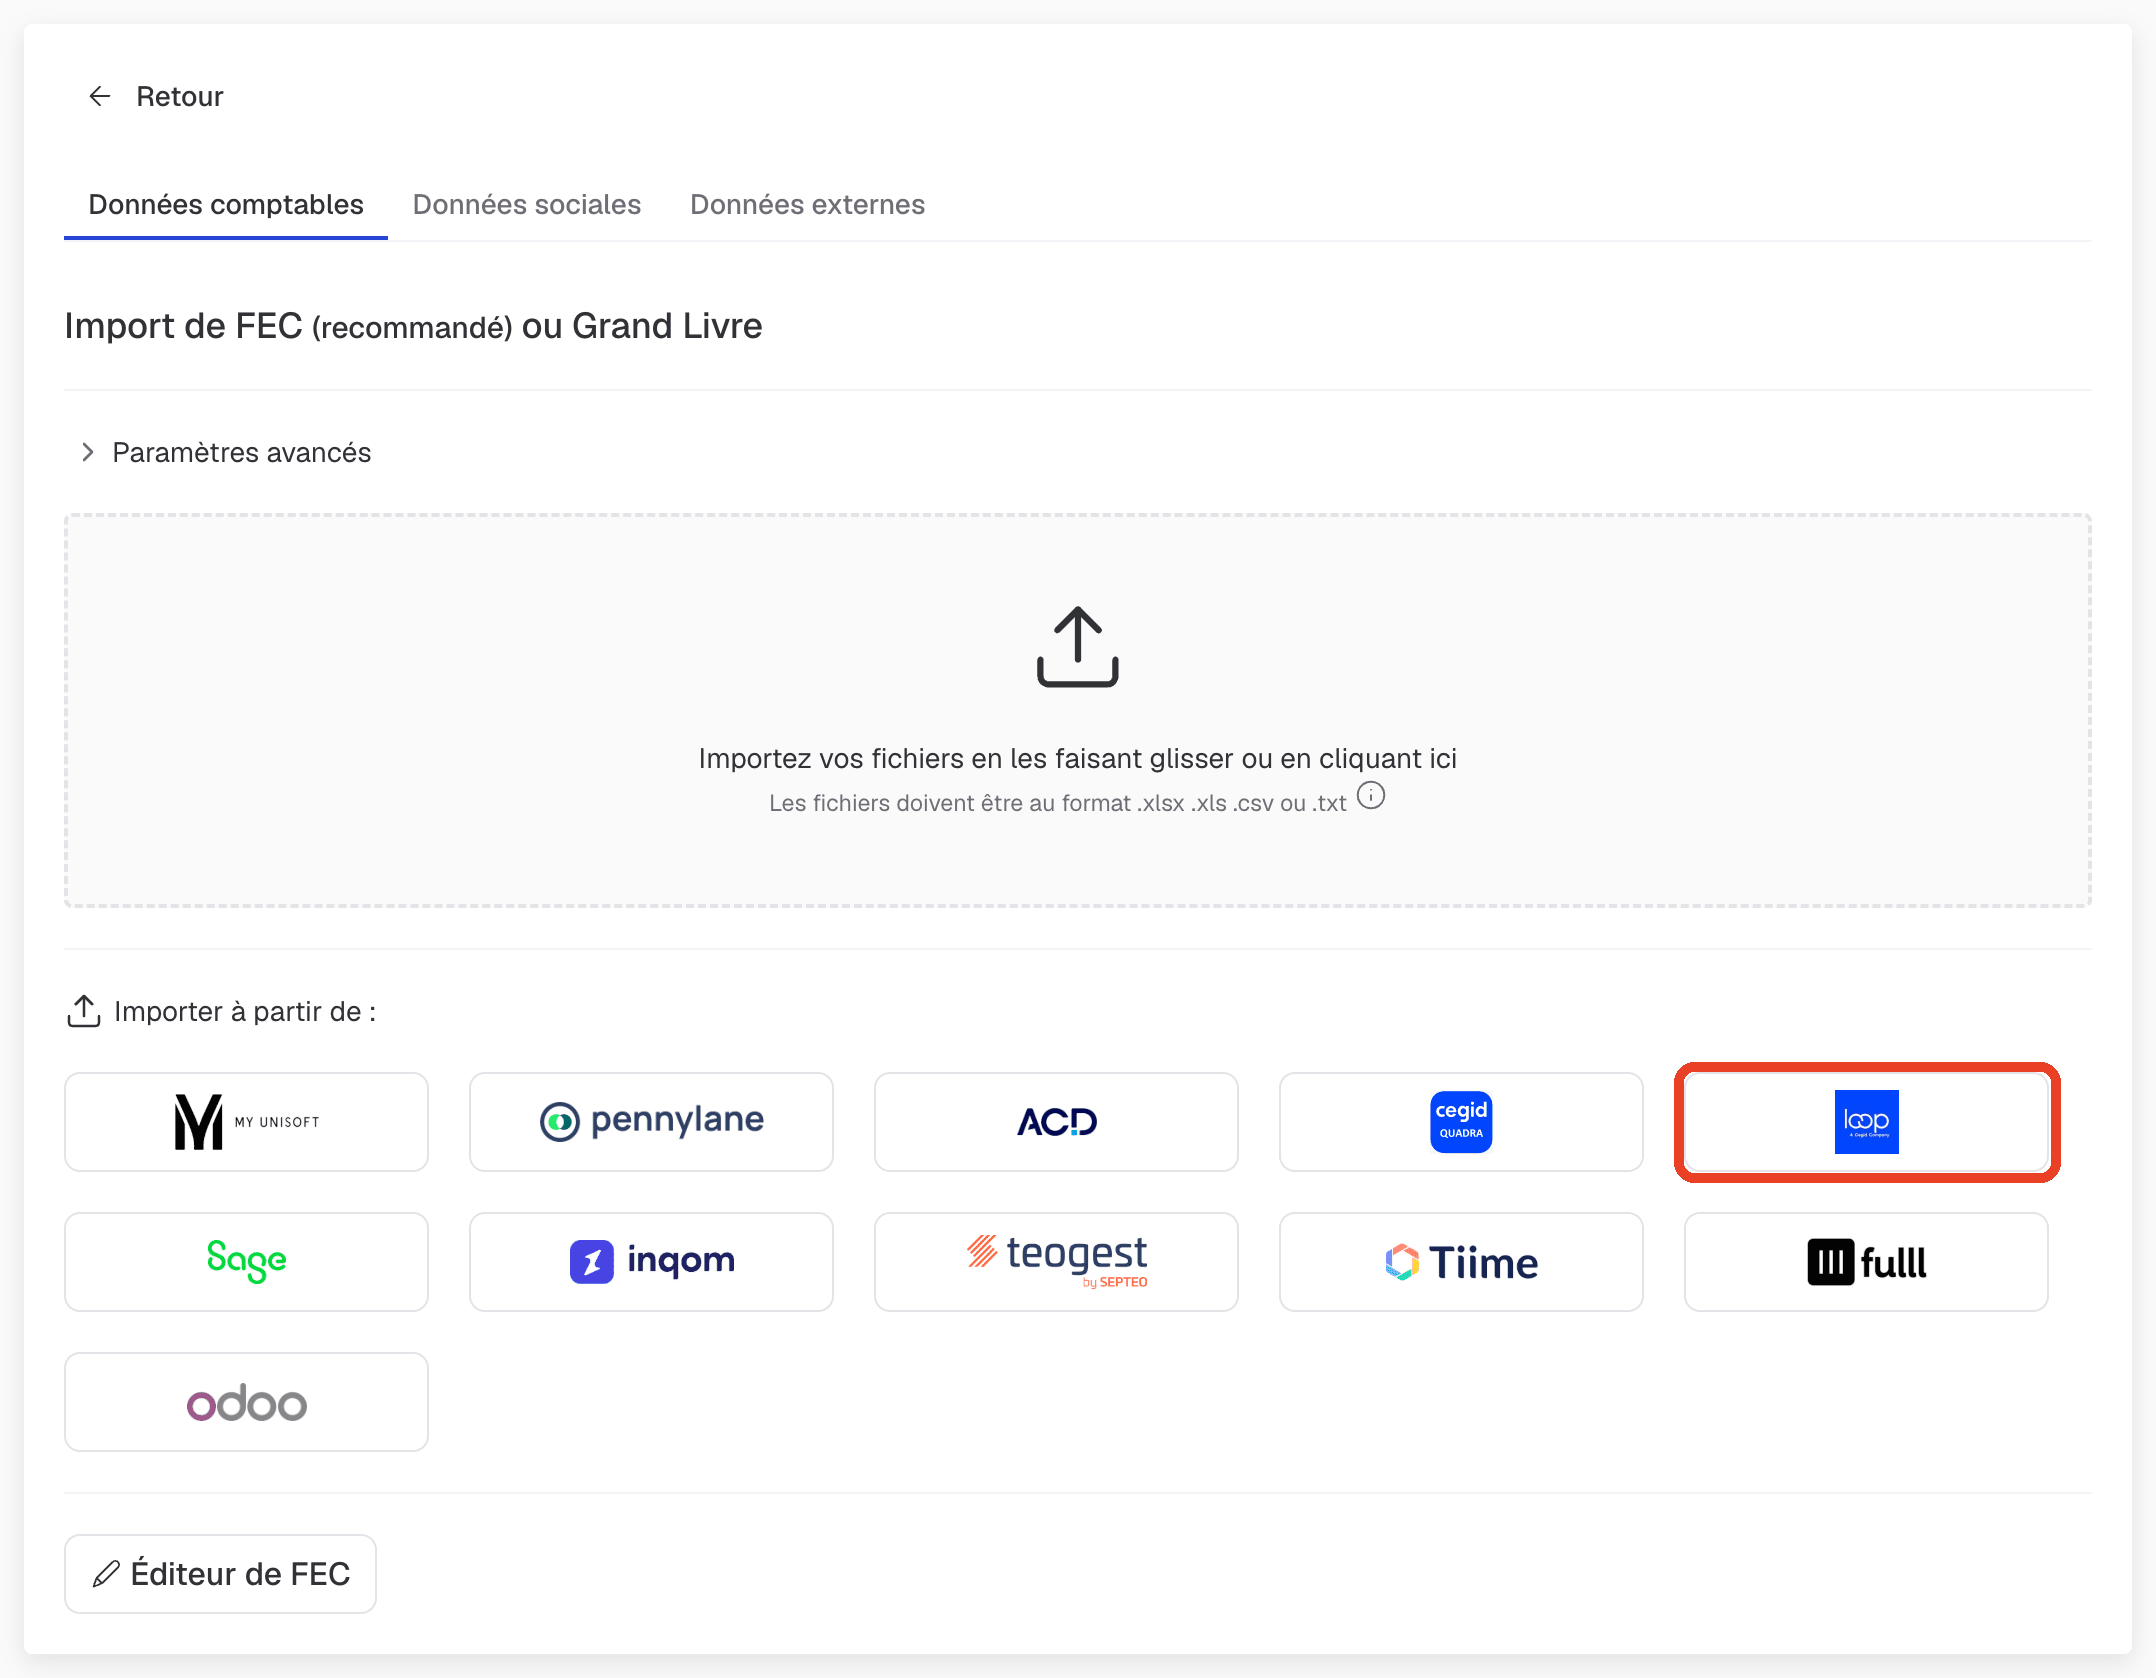Select the Données externes tab
2156x1678 pixels.
tap(807, 204)
